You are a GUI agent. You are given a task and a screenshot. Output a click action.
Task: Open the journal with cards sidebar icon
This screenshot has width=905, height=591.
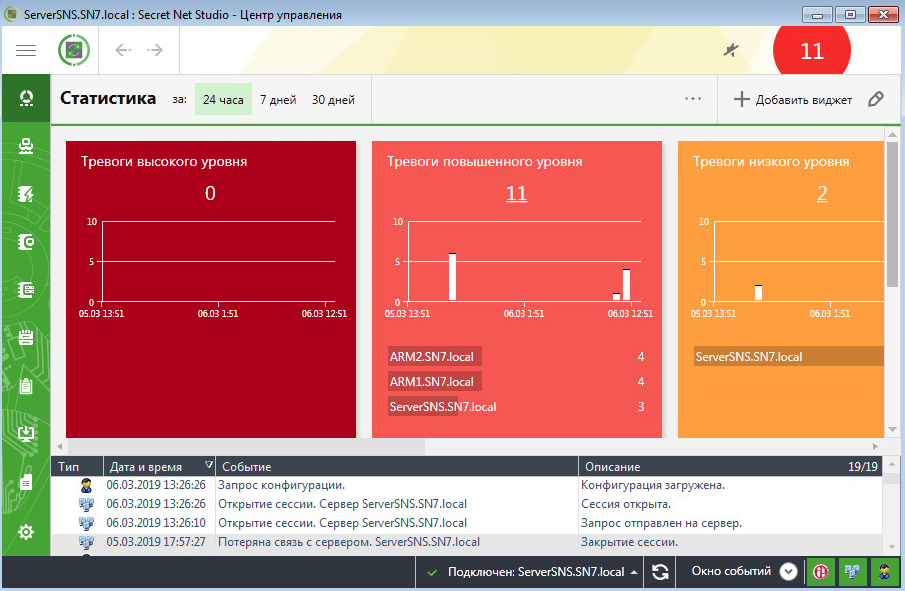point(26,290)
